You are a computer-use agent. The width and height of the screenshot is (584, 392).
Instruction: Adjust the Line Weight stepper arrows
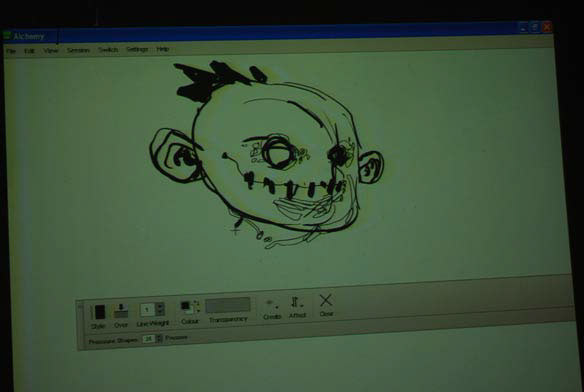click(x=160, y=309)
